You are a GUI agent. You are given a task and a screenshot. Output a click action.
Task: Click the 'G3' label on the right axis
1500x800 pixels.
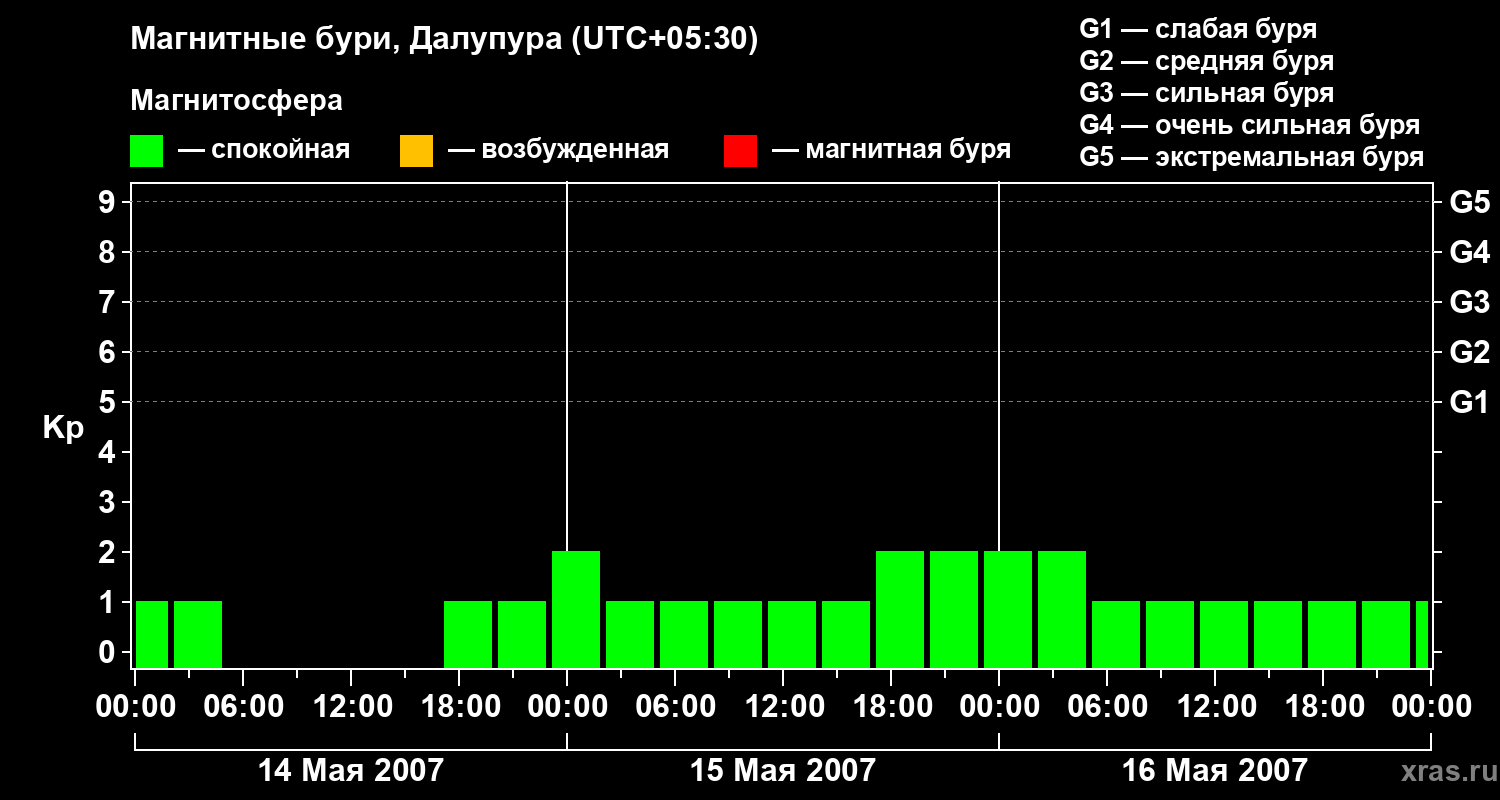tap(1470, 302)
